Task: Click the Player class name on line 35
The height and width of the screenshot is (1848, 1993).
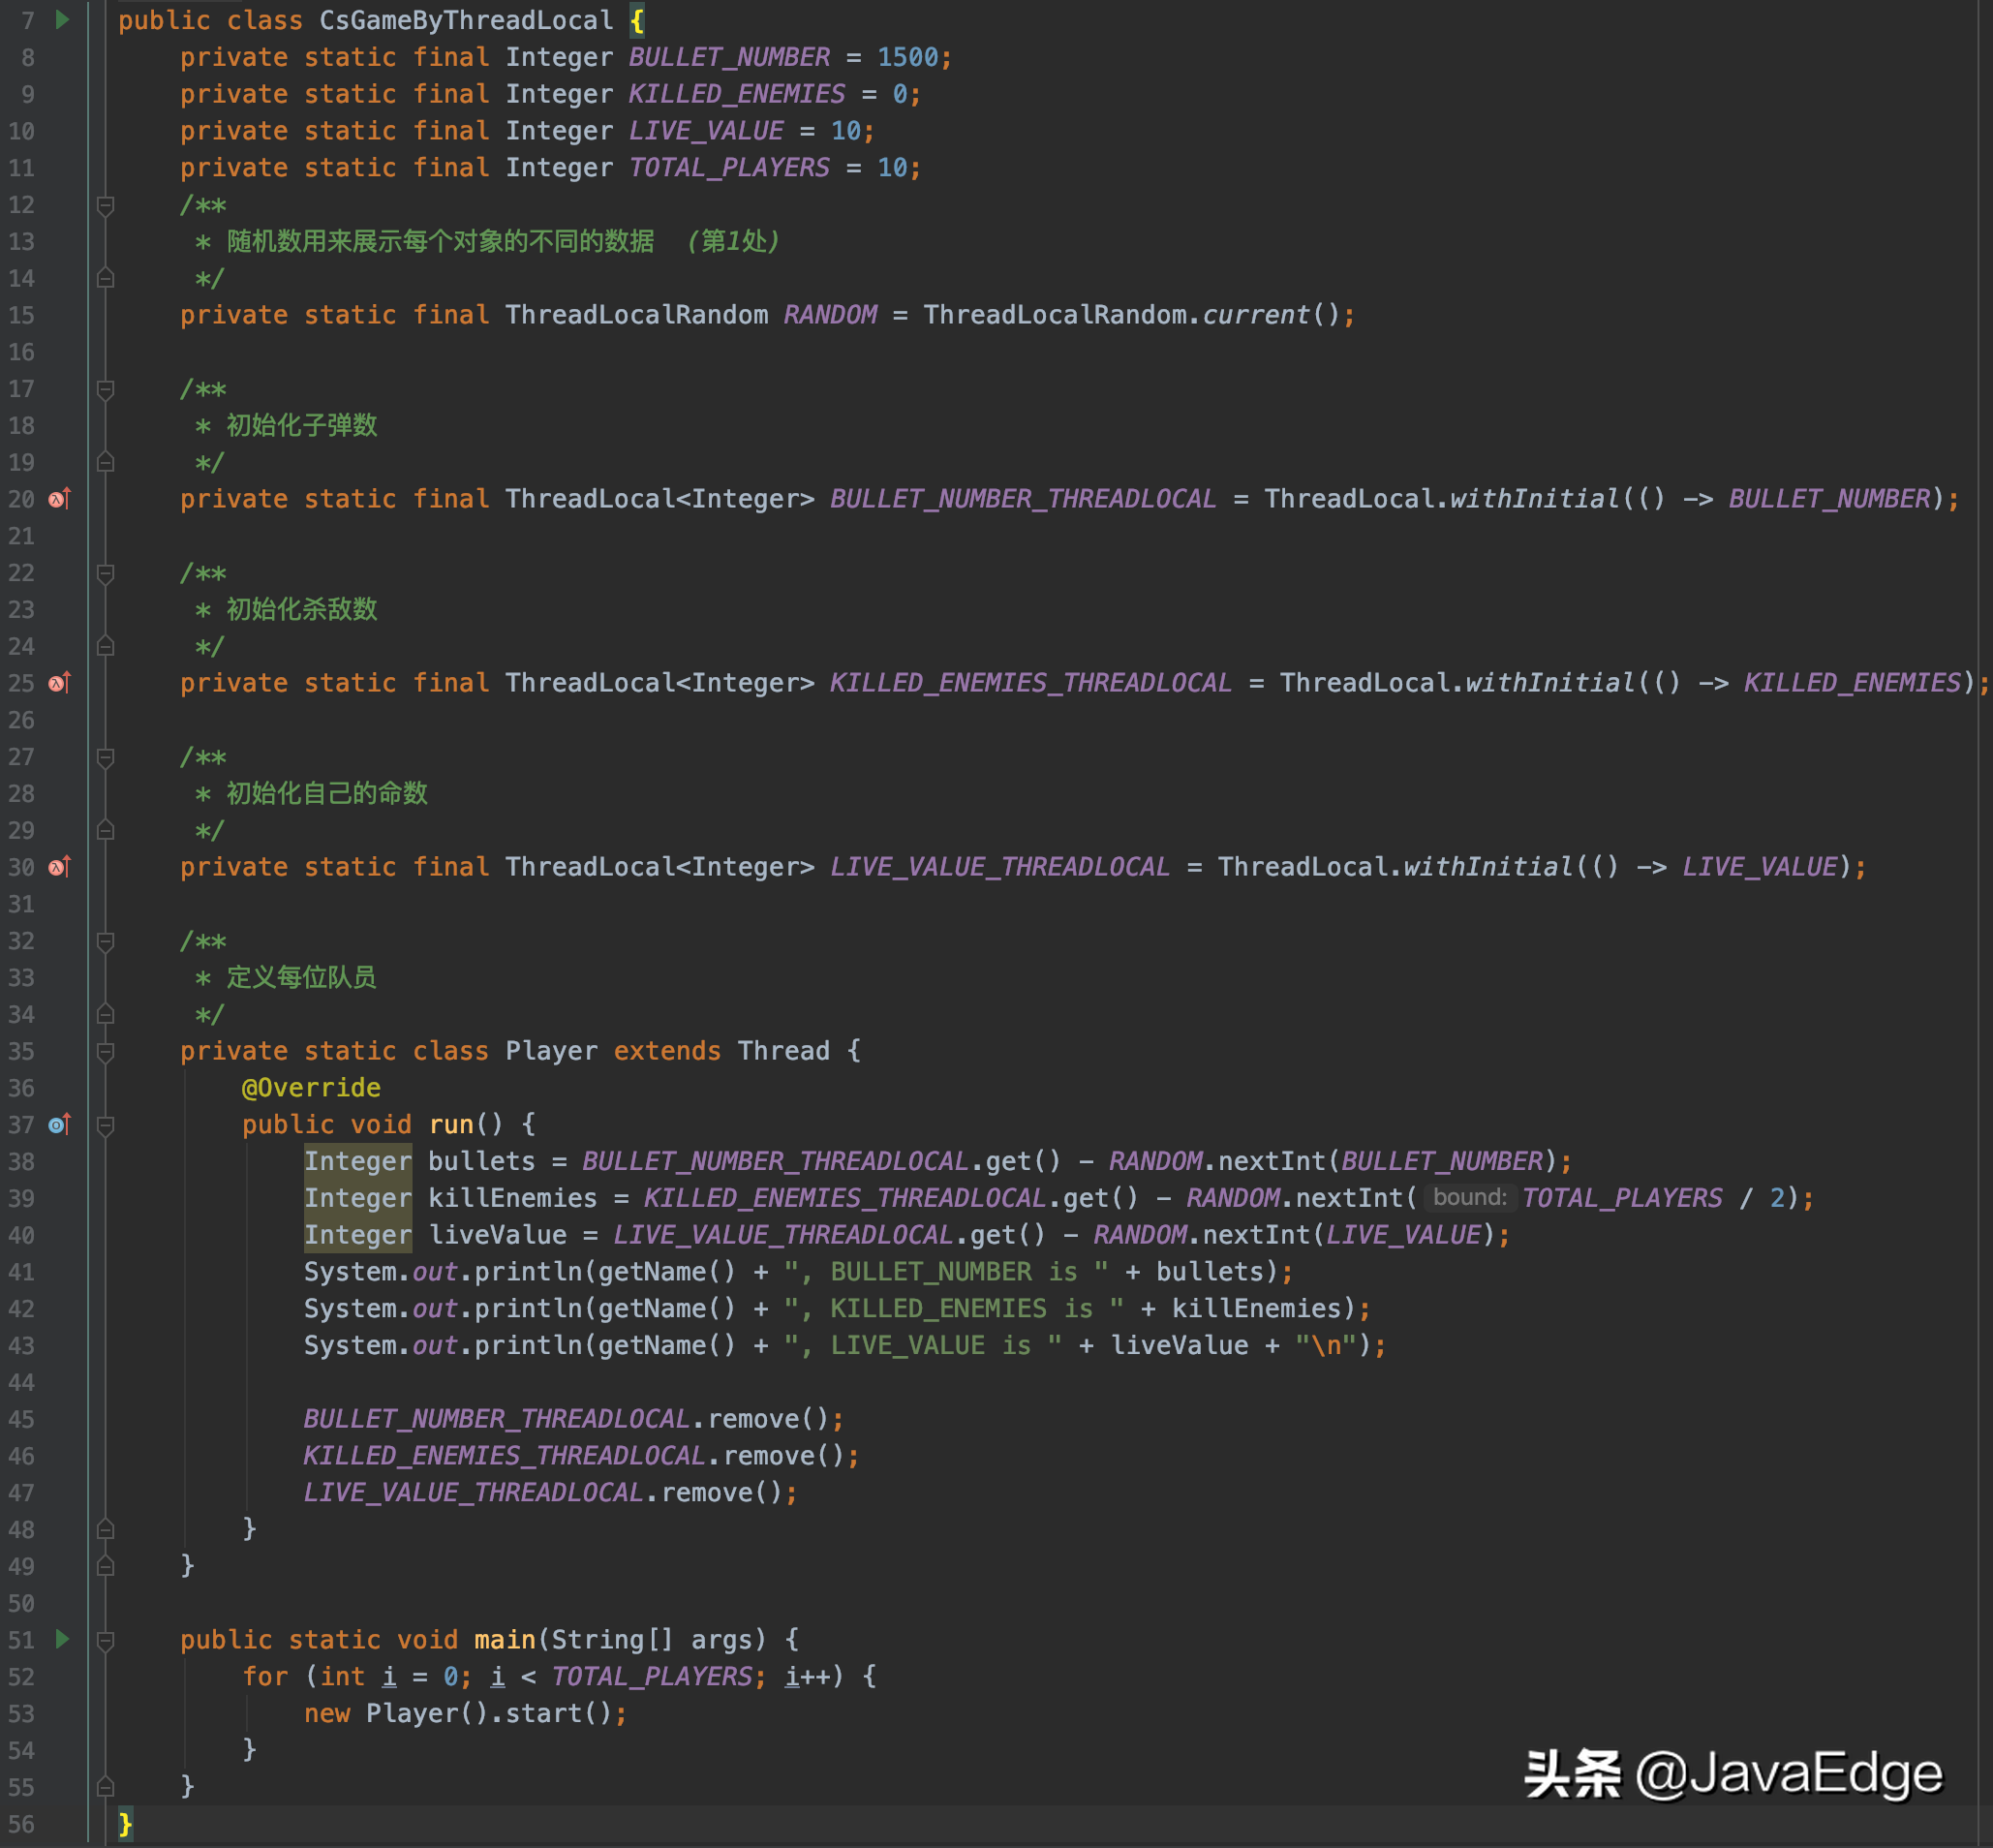Action: [x=551, y=1050]
